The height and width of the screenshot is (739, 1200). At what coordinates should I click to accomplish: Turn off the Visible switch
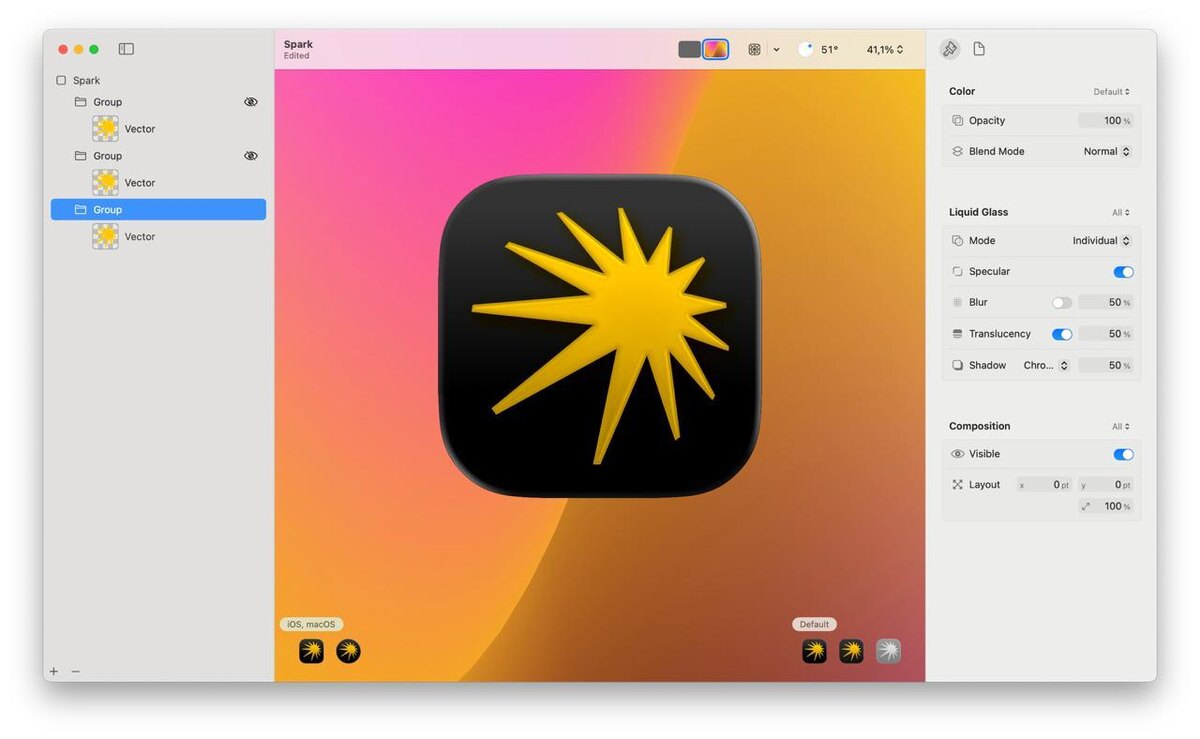coord(1123,454)
